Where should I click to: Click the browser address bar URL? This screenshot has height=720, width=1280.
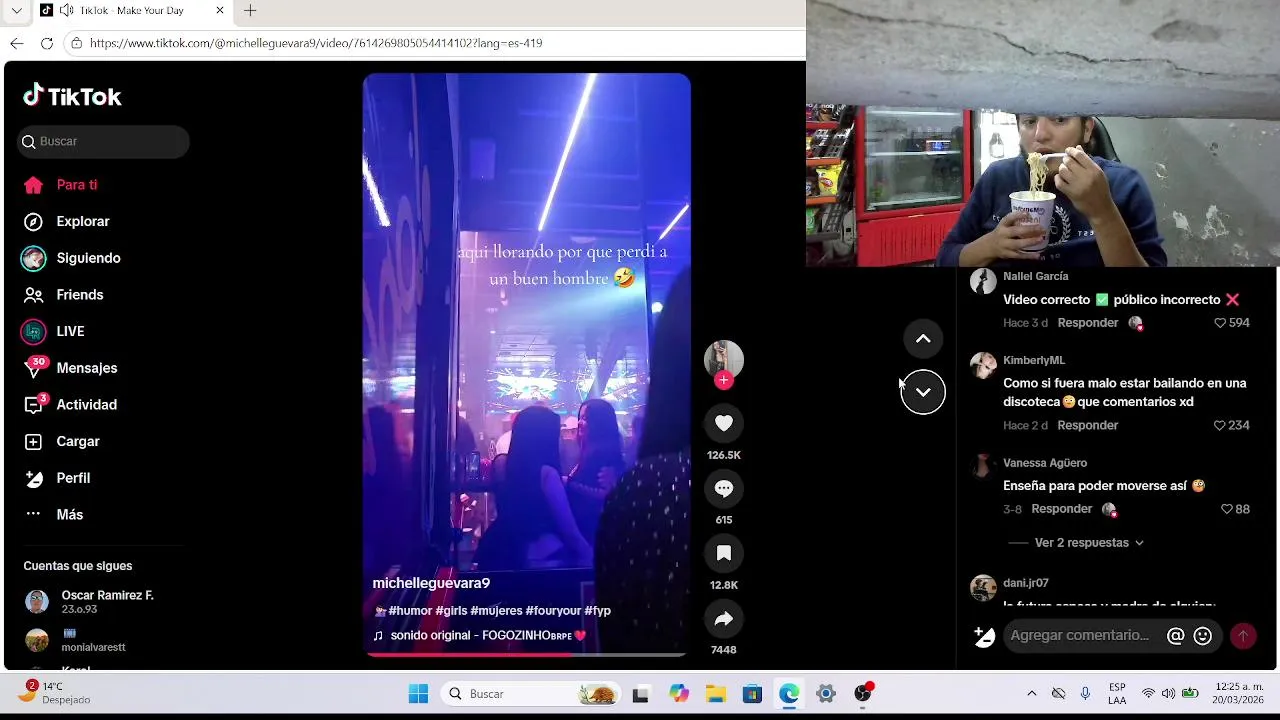pyautogui.click(x=316, y=43)
